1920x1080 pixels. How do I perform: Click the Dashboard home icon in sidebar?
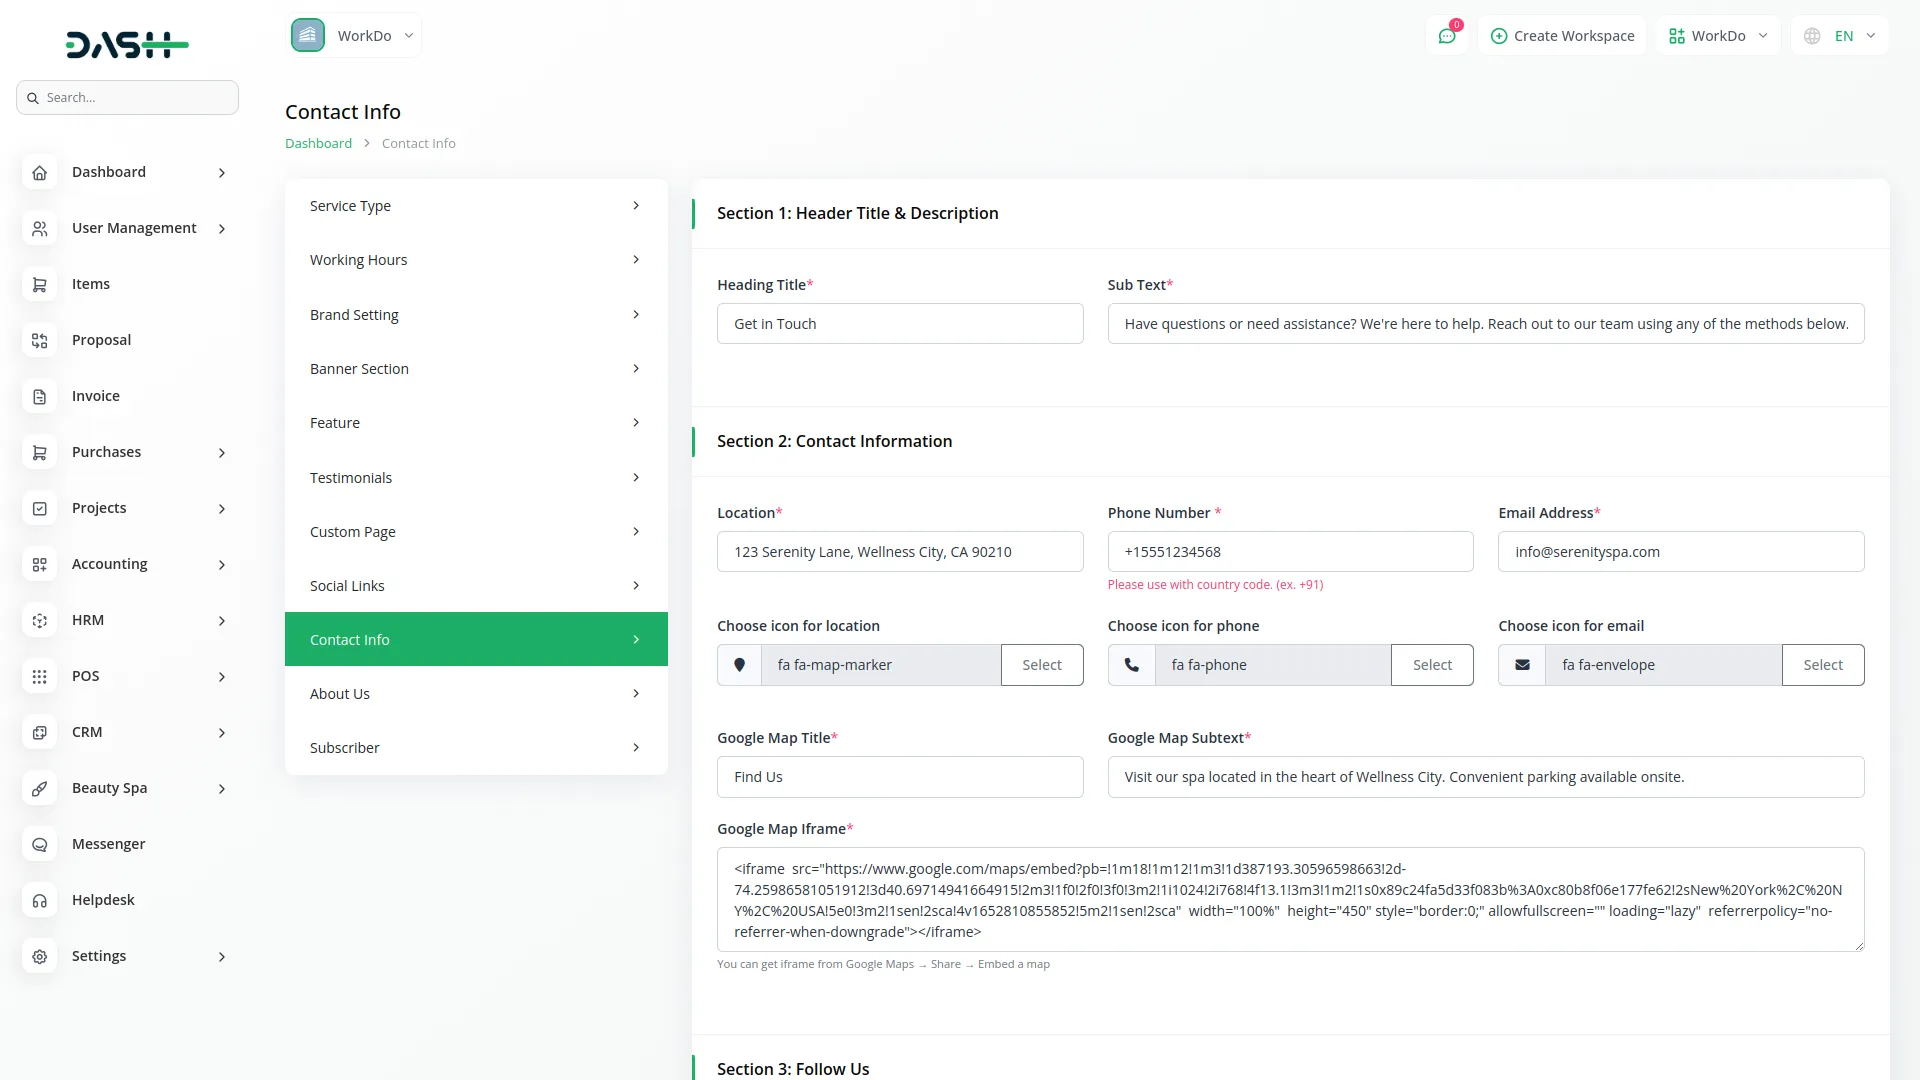tap(39, 173)
